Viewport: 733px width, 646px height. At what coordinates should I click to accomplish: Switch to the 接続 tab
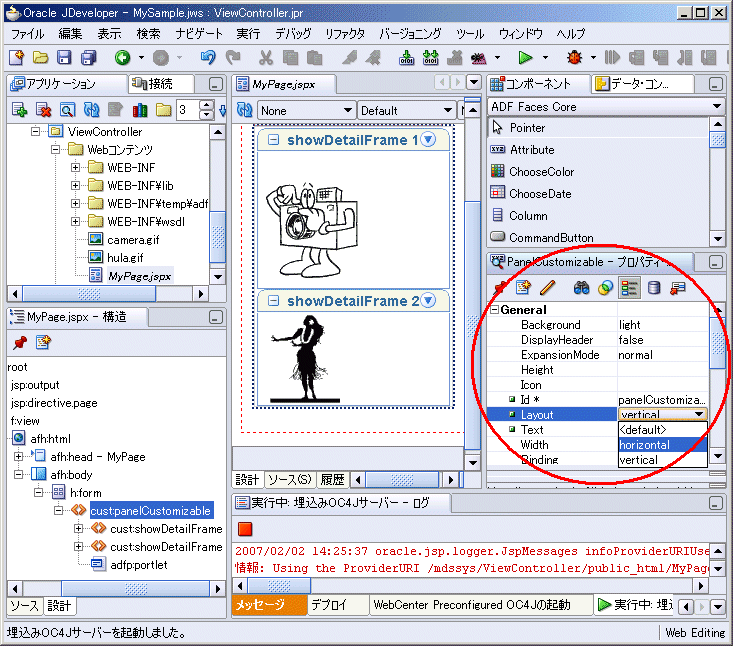click(x=160, y=84)
